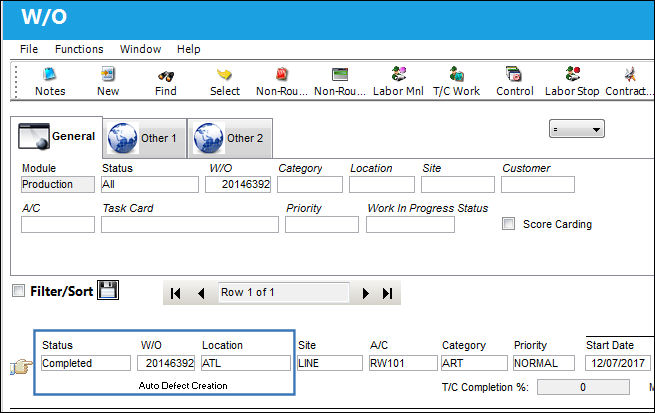Tick the Score Carding checkbox
Viewport: 655px width, 413px height.
508,223
